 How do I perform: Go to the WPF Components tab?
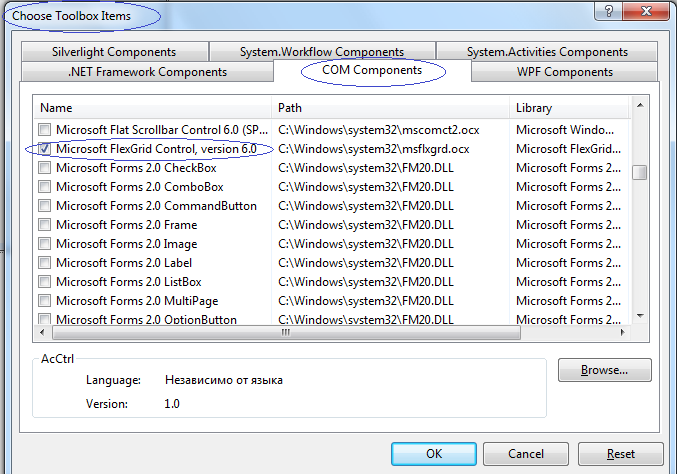(x=565, y=72)
